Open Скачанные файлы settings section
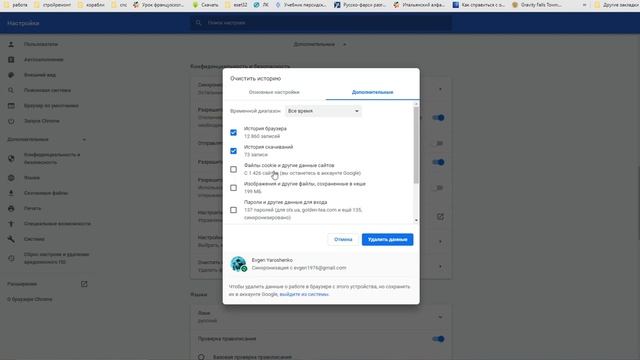 click(x=46, y=193)
